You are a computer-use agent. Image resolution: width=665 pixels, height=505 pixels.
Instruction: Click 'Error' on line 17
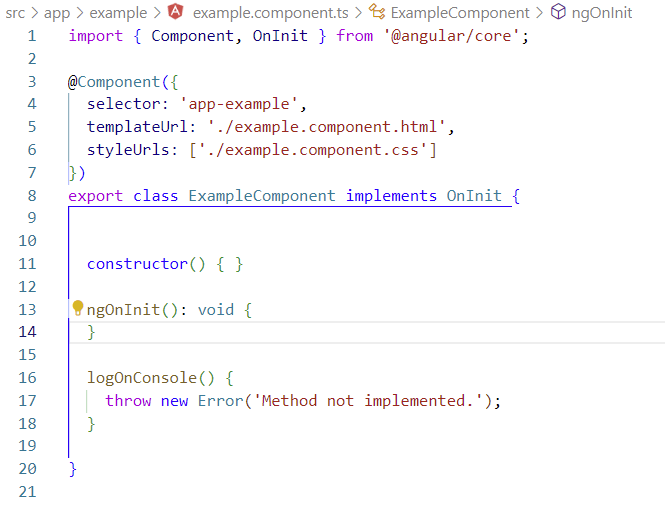(221, 401)
